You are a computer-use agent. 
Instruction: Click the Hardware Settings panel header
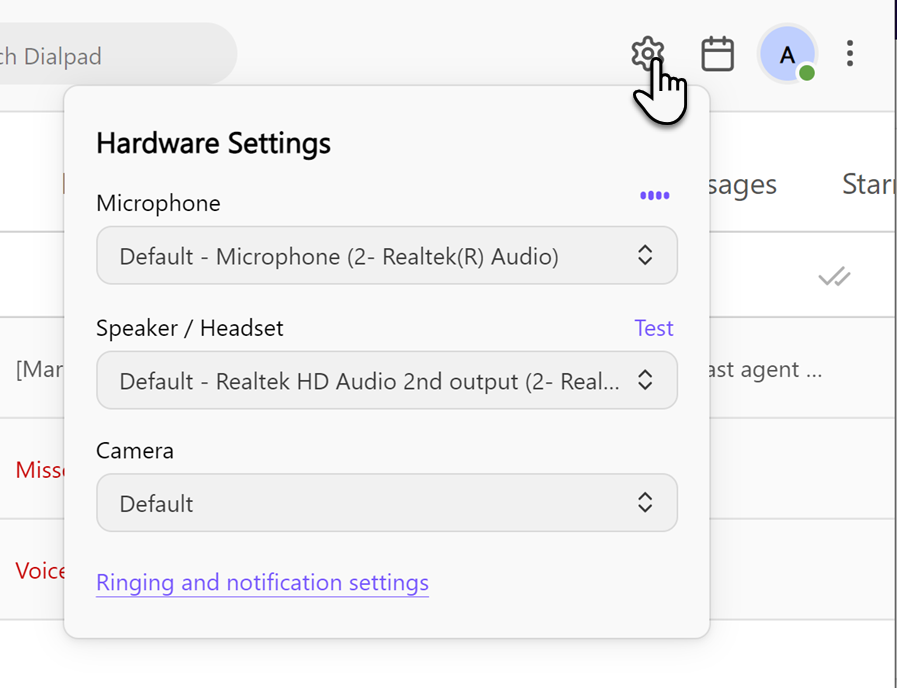click(x=213, y=143)
